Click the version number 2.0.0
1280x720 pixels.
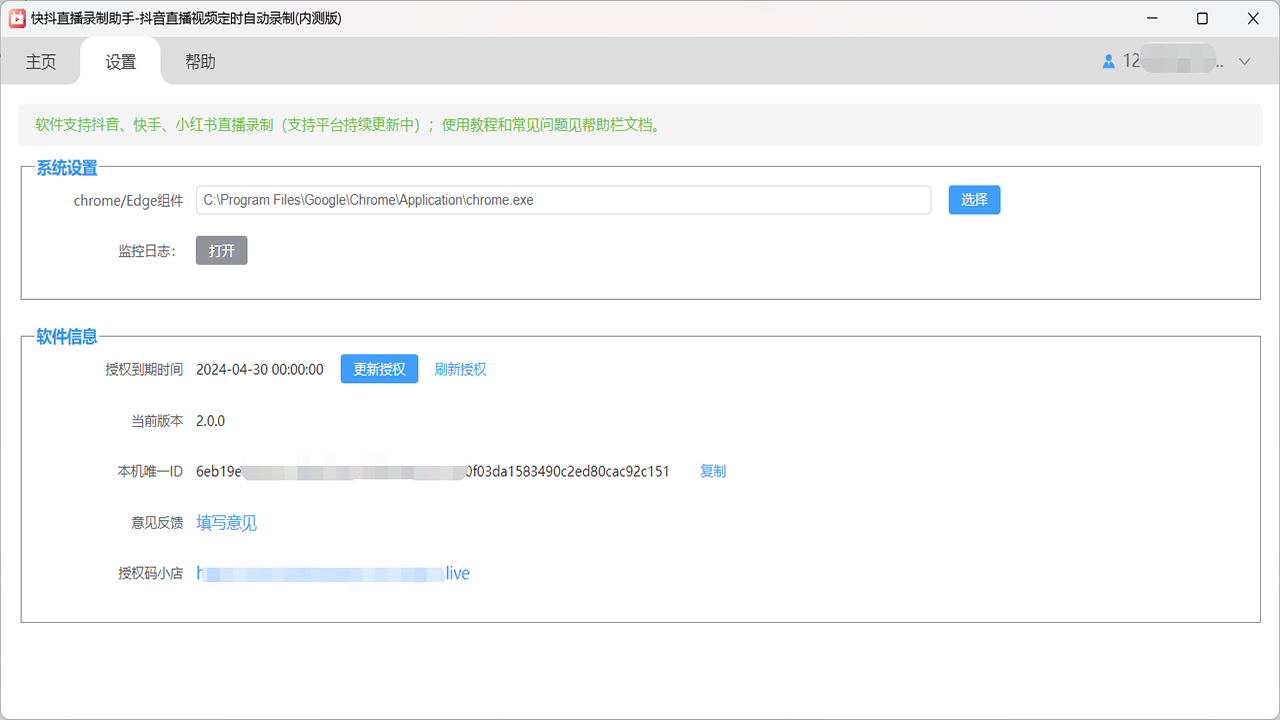[x=210, y=421]
